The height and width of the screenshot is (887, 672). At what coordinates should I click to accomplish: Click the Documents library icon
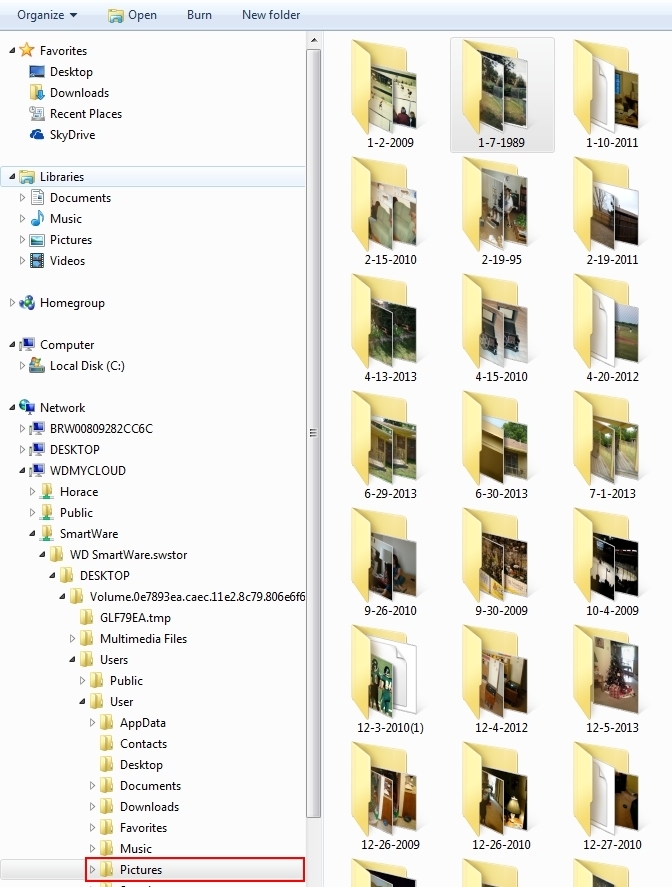pyautogui.click(x=37, y=197)
